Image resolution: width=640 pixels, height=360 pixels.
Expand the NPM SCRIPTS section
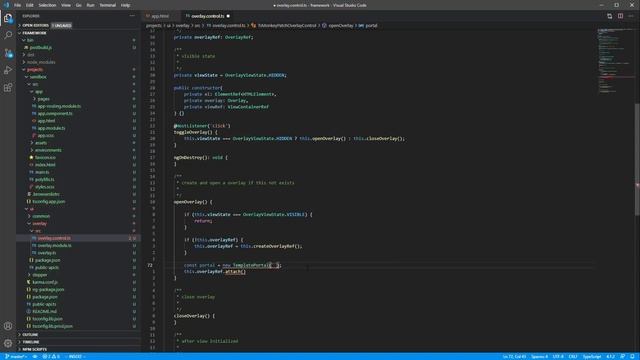tap(35, 349)
